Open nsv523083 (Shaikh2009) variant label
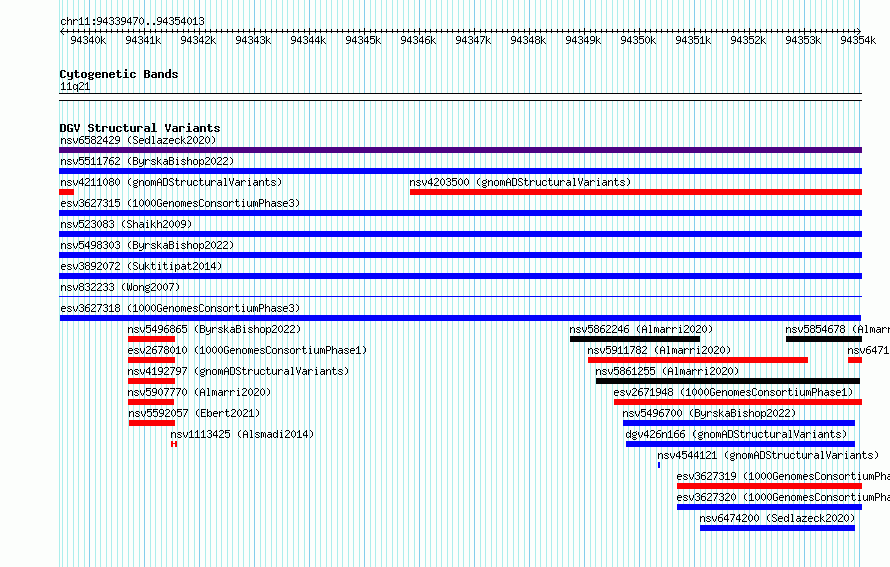The image size is (890, 567). click(126, 224)
